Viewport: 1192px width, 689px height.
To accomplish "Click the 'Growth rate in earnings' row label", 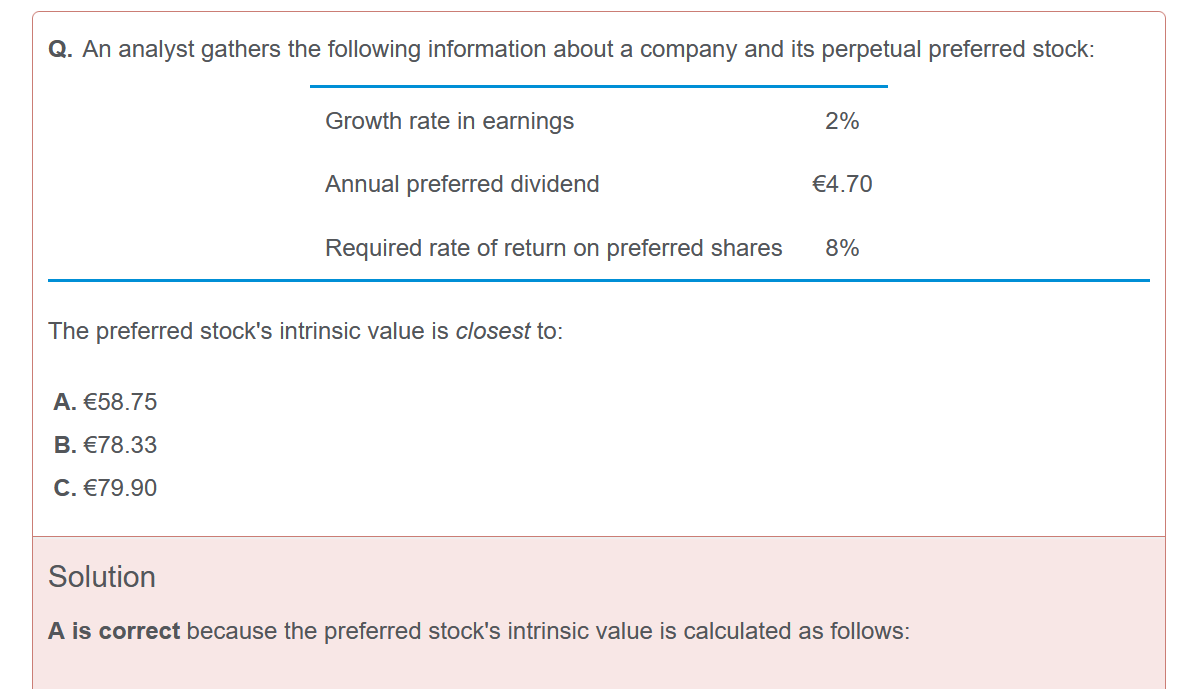I will 449,122.
